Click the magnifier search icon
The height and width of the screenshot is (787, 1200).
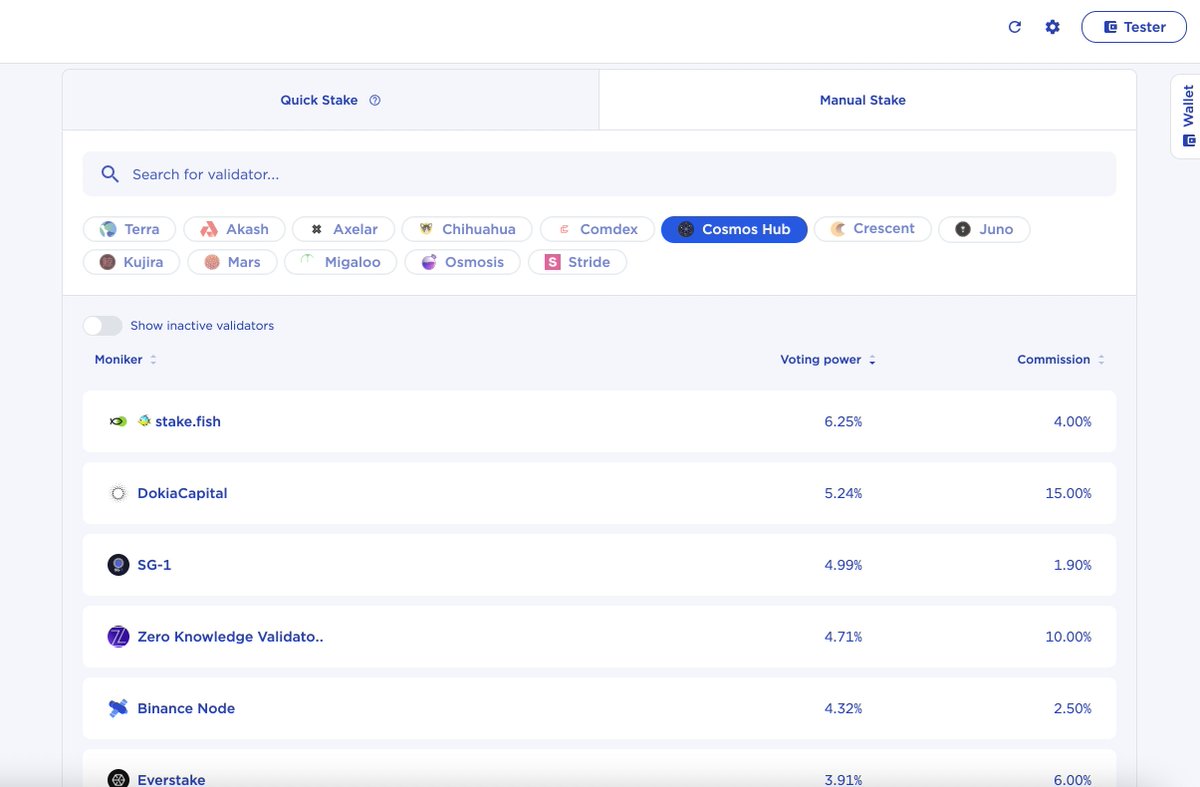[110, 174]
